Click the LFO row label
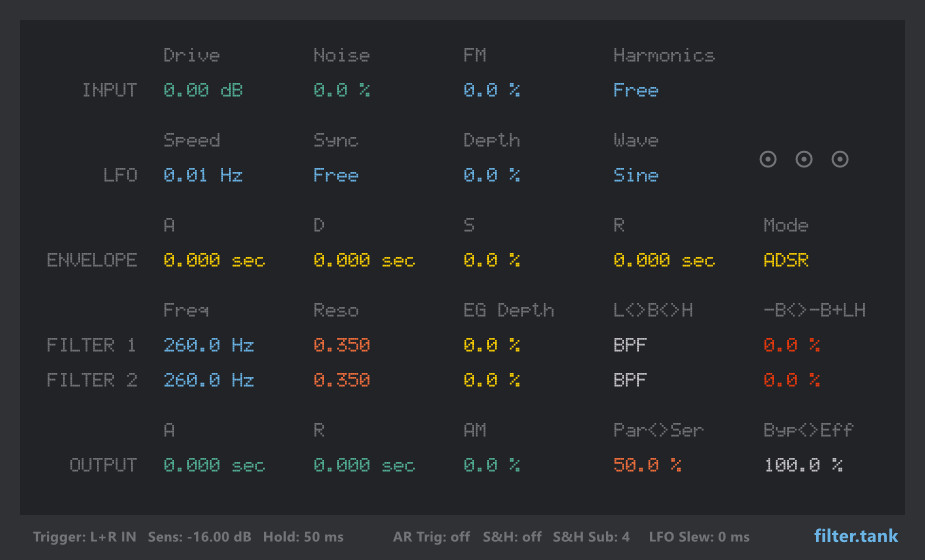 click(120, 175)
